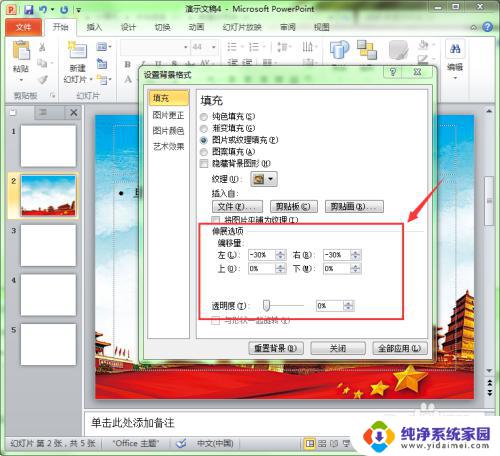Open the 设计 ribbon tab
This screenshot has height=456, width=500.
pyautogui.click(x=128, y=27)
